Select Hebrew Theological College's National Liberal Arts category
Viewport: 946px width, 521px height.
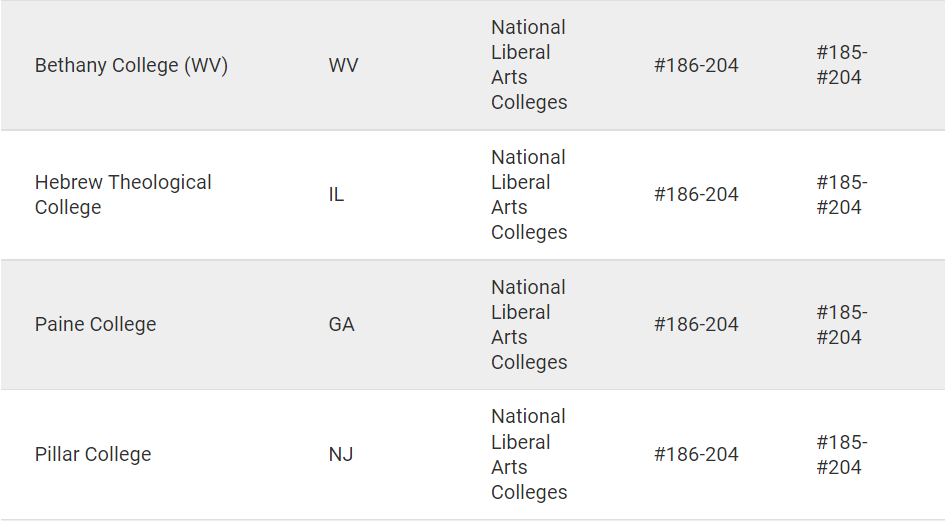coord(529,195)
